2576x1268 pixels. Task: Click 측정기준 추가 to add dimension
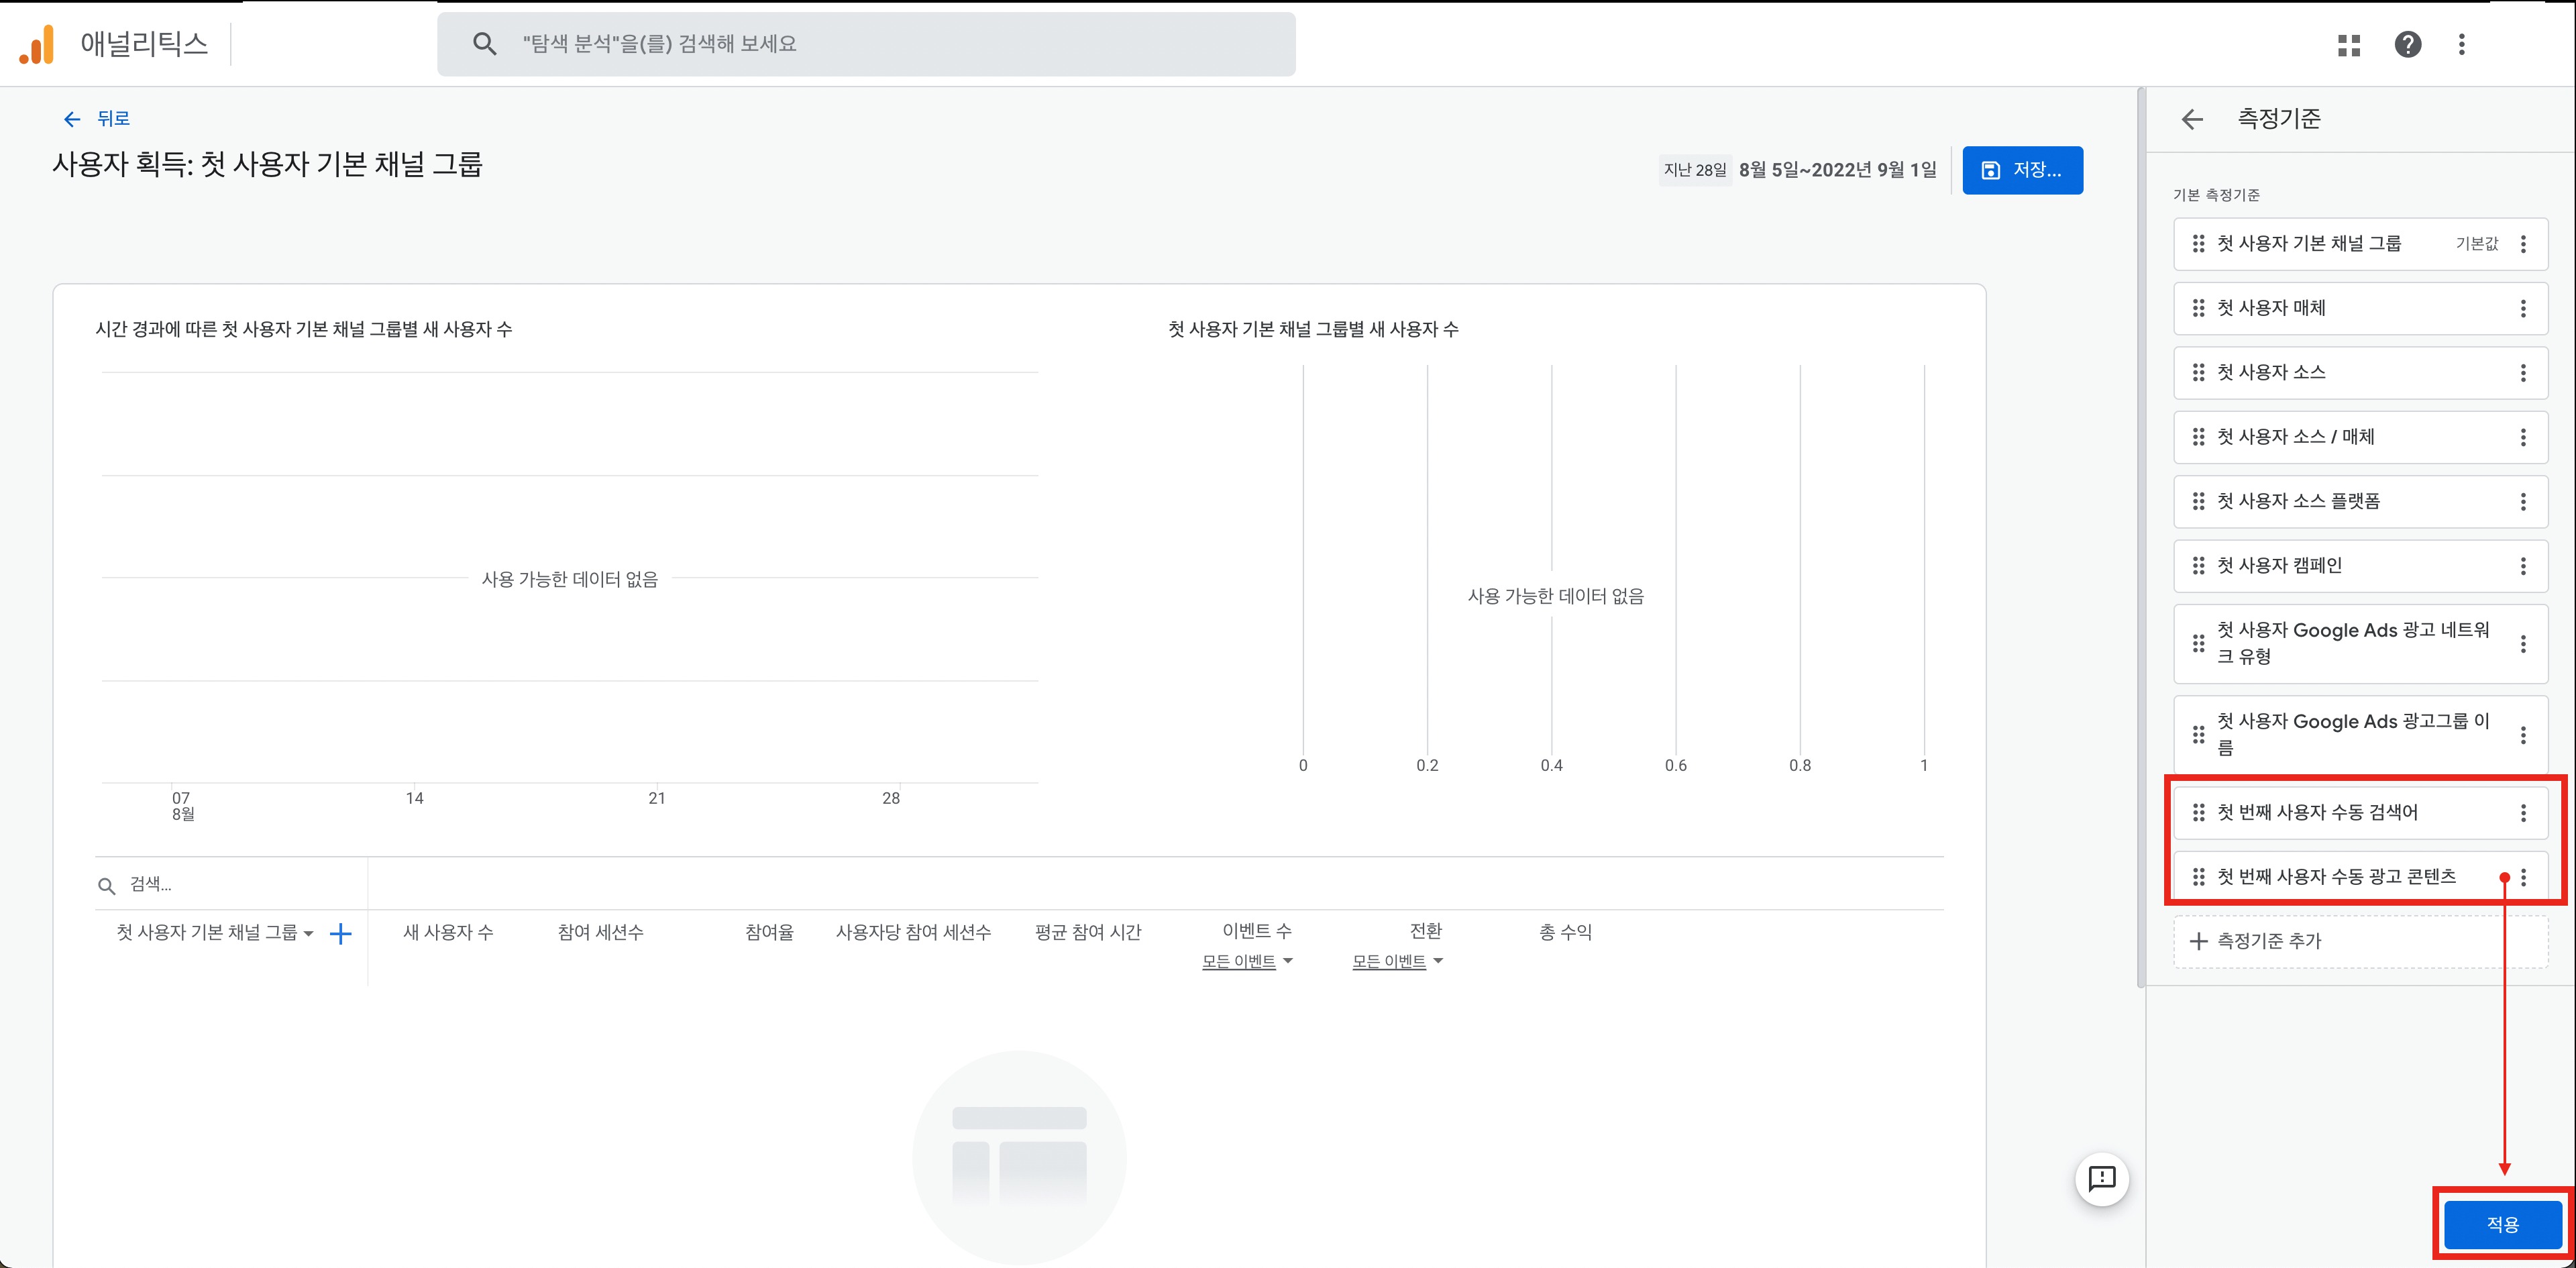tap(2360, 941)
